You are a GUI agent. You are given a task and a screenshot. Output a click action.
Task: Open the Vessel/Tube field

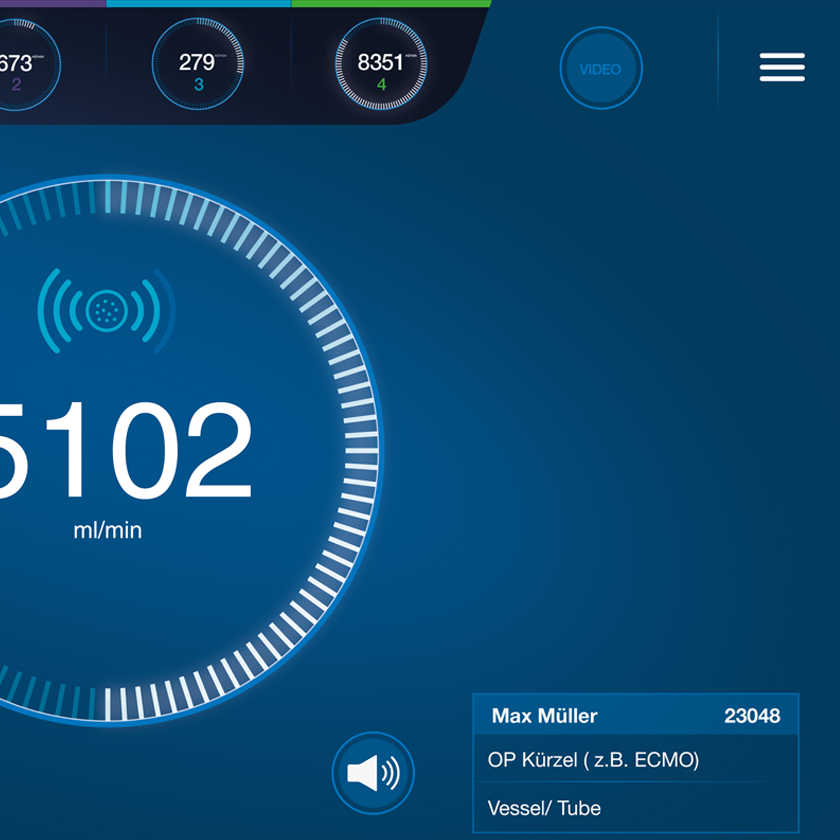[x=635, y=808]
